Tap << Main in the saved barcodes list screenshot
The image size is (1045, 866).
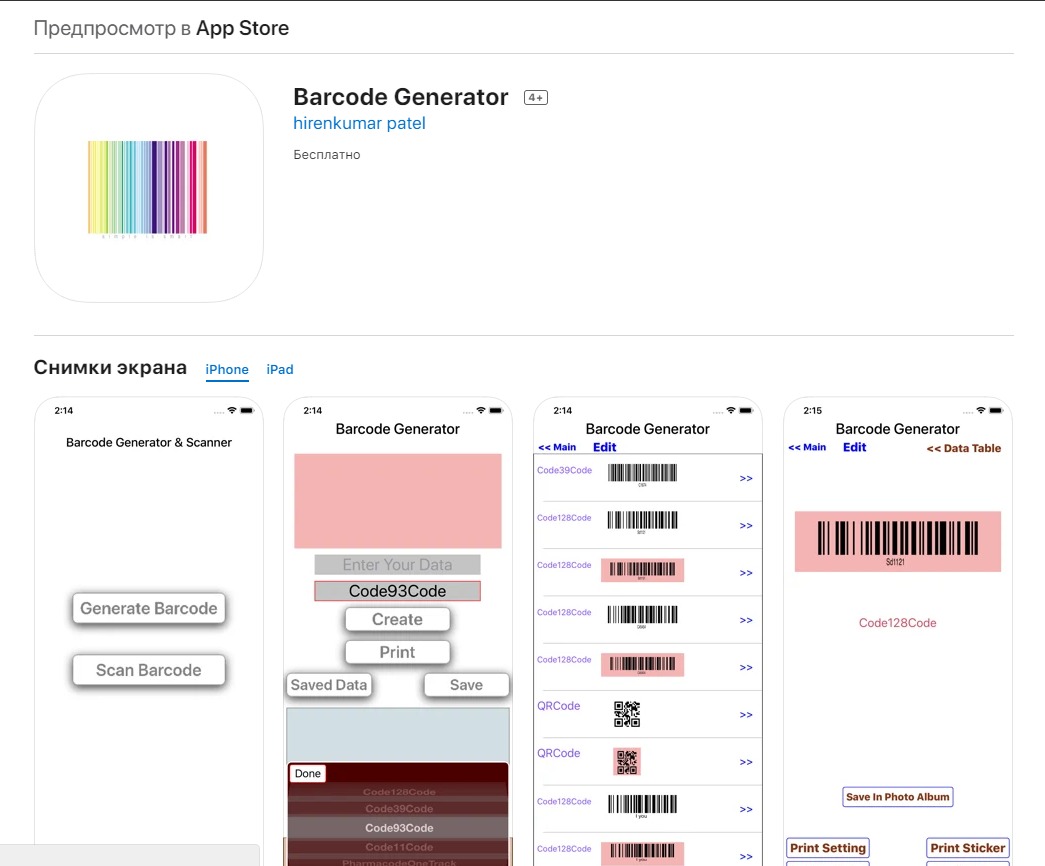(x=557, y=447)
